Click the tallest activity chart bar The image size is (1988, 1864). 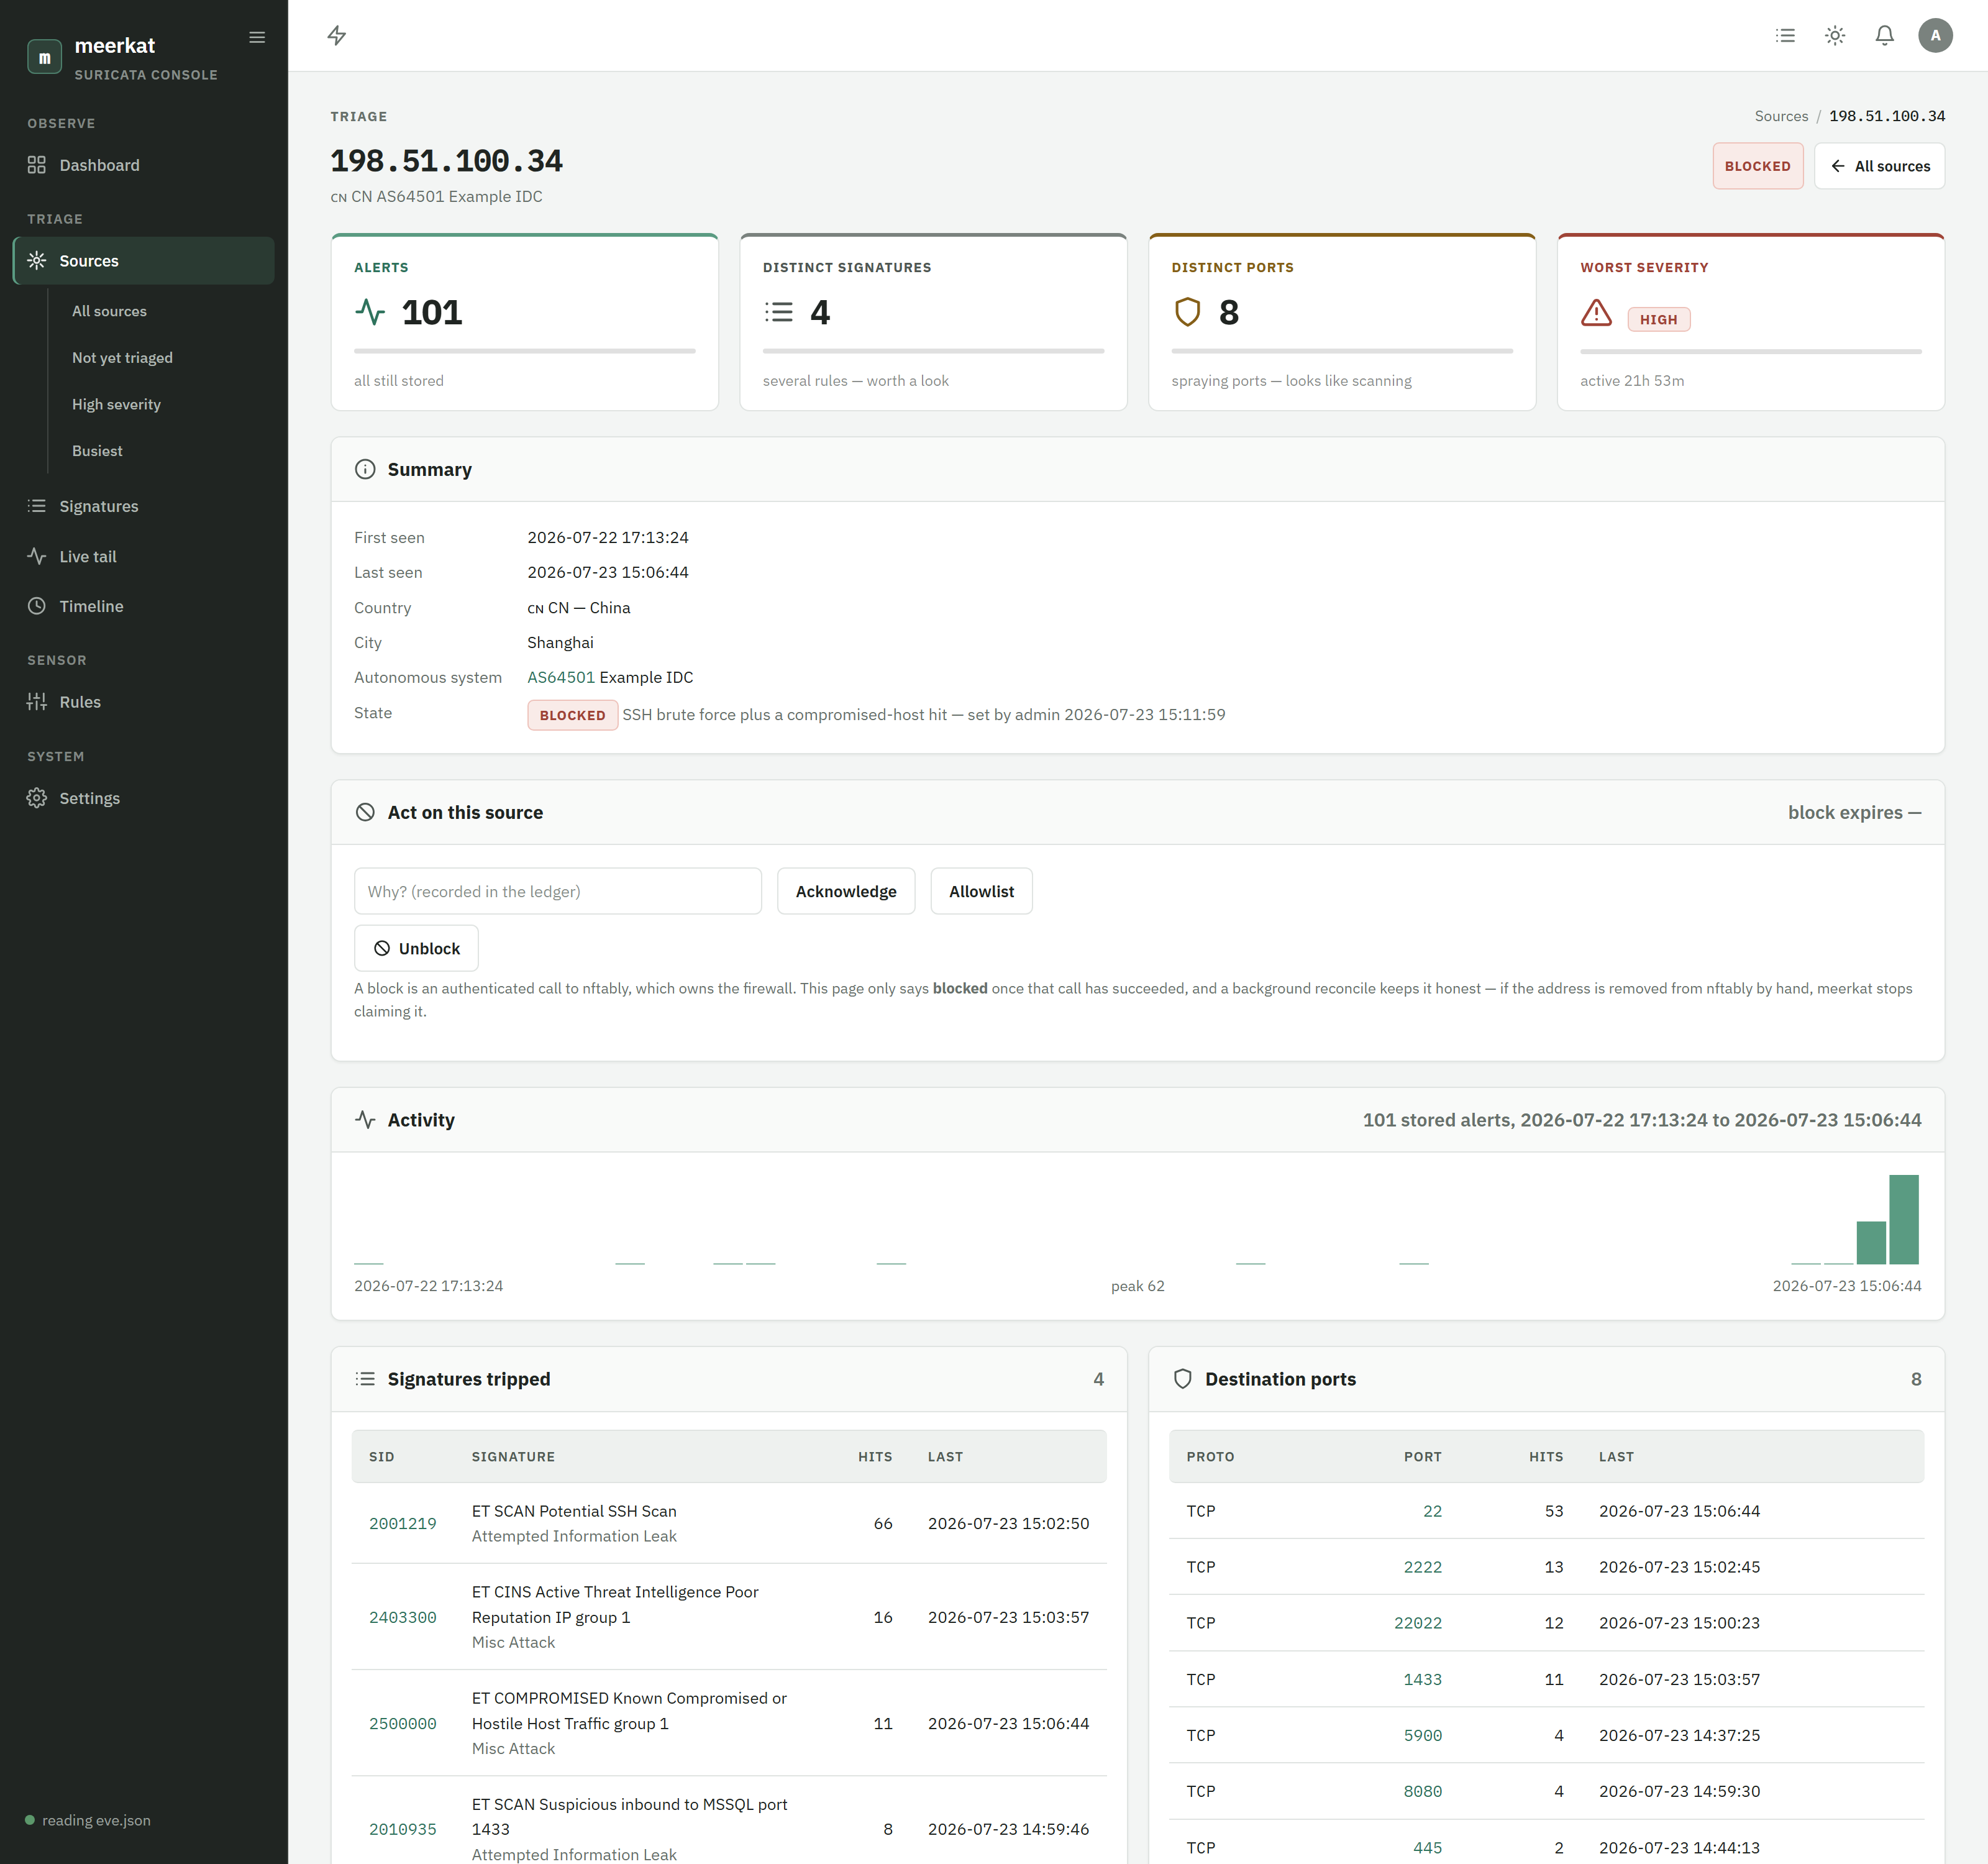(x=1904, y=1220)
